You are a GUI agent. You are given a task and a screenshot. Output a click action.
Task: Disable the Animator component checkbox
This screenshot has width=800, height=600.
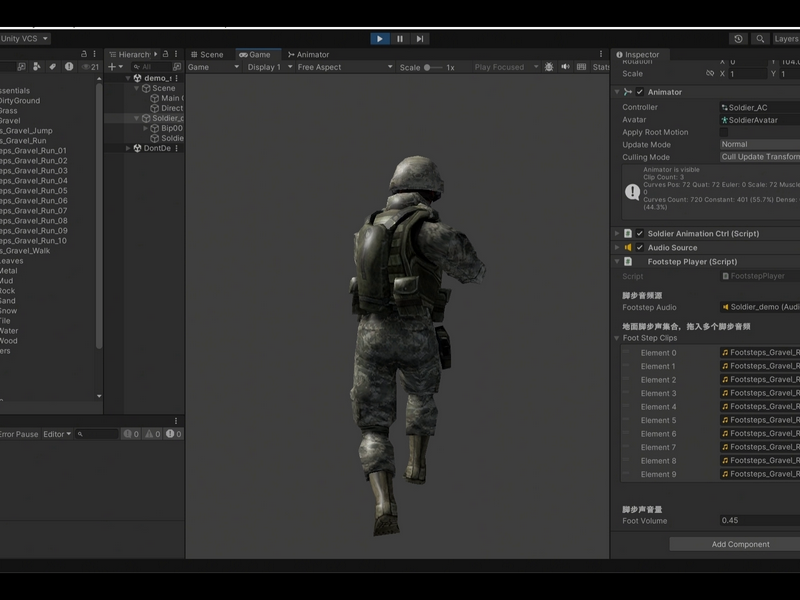[640, 92]
